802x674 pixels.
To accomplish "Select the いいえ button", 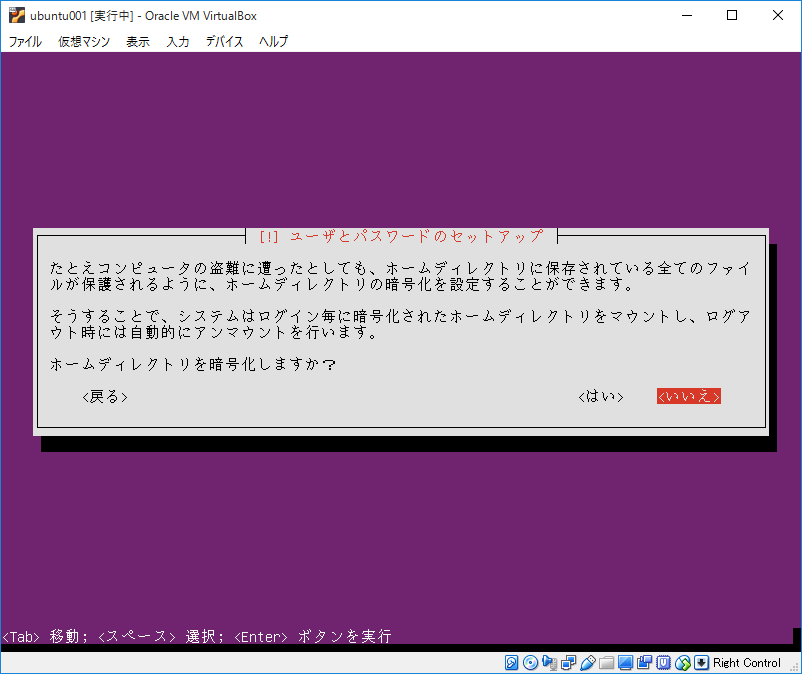I will 688,396.
